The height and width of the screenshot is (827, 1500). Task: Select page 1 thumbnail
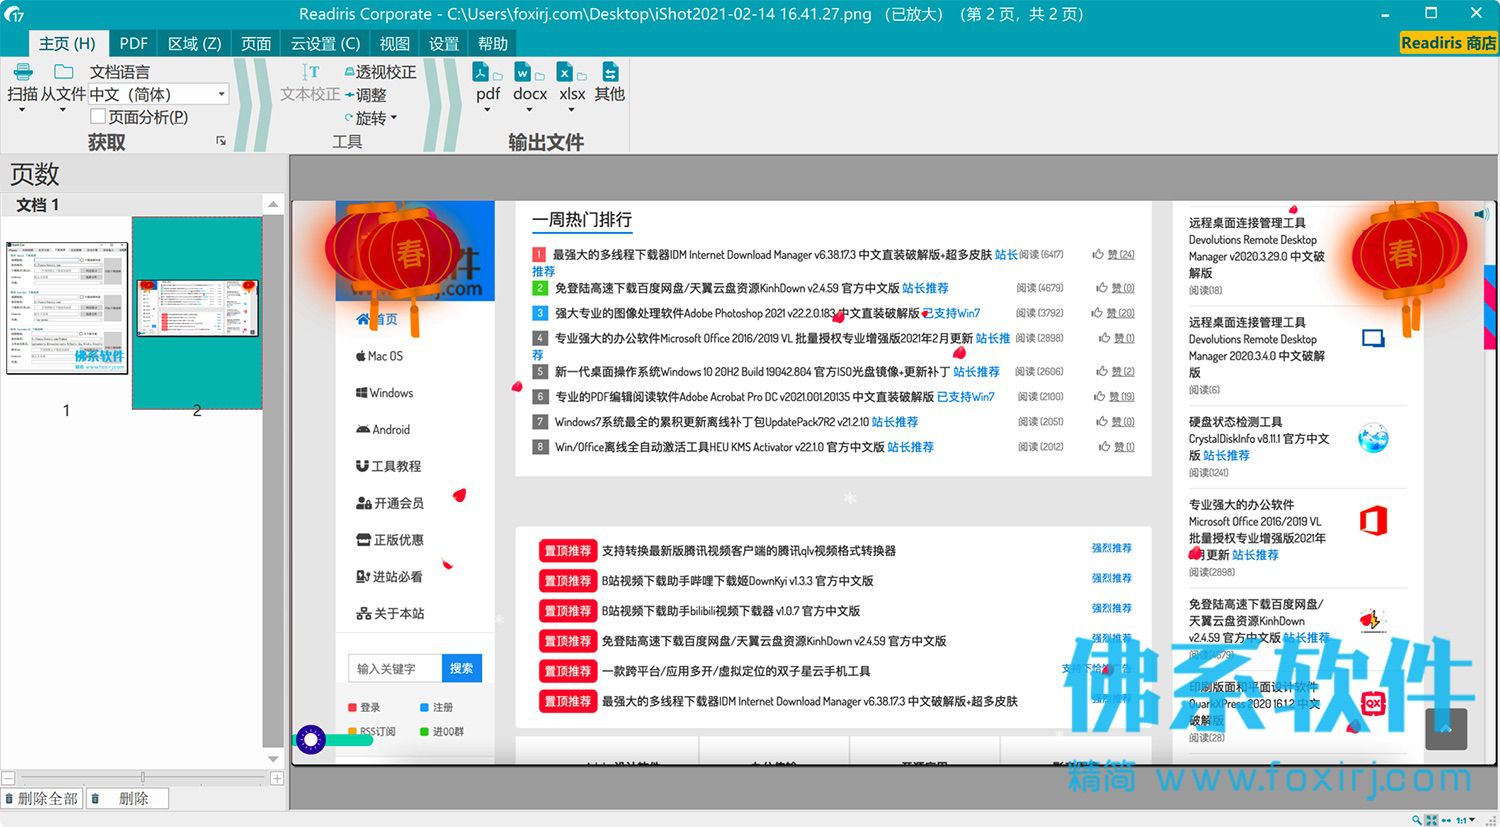click(x=67, y=308)
